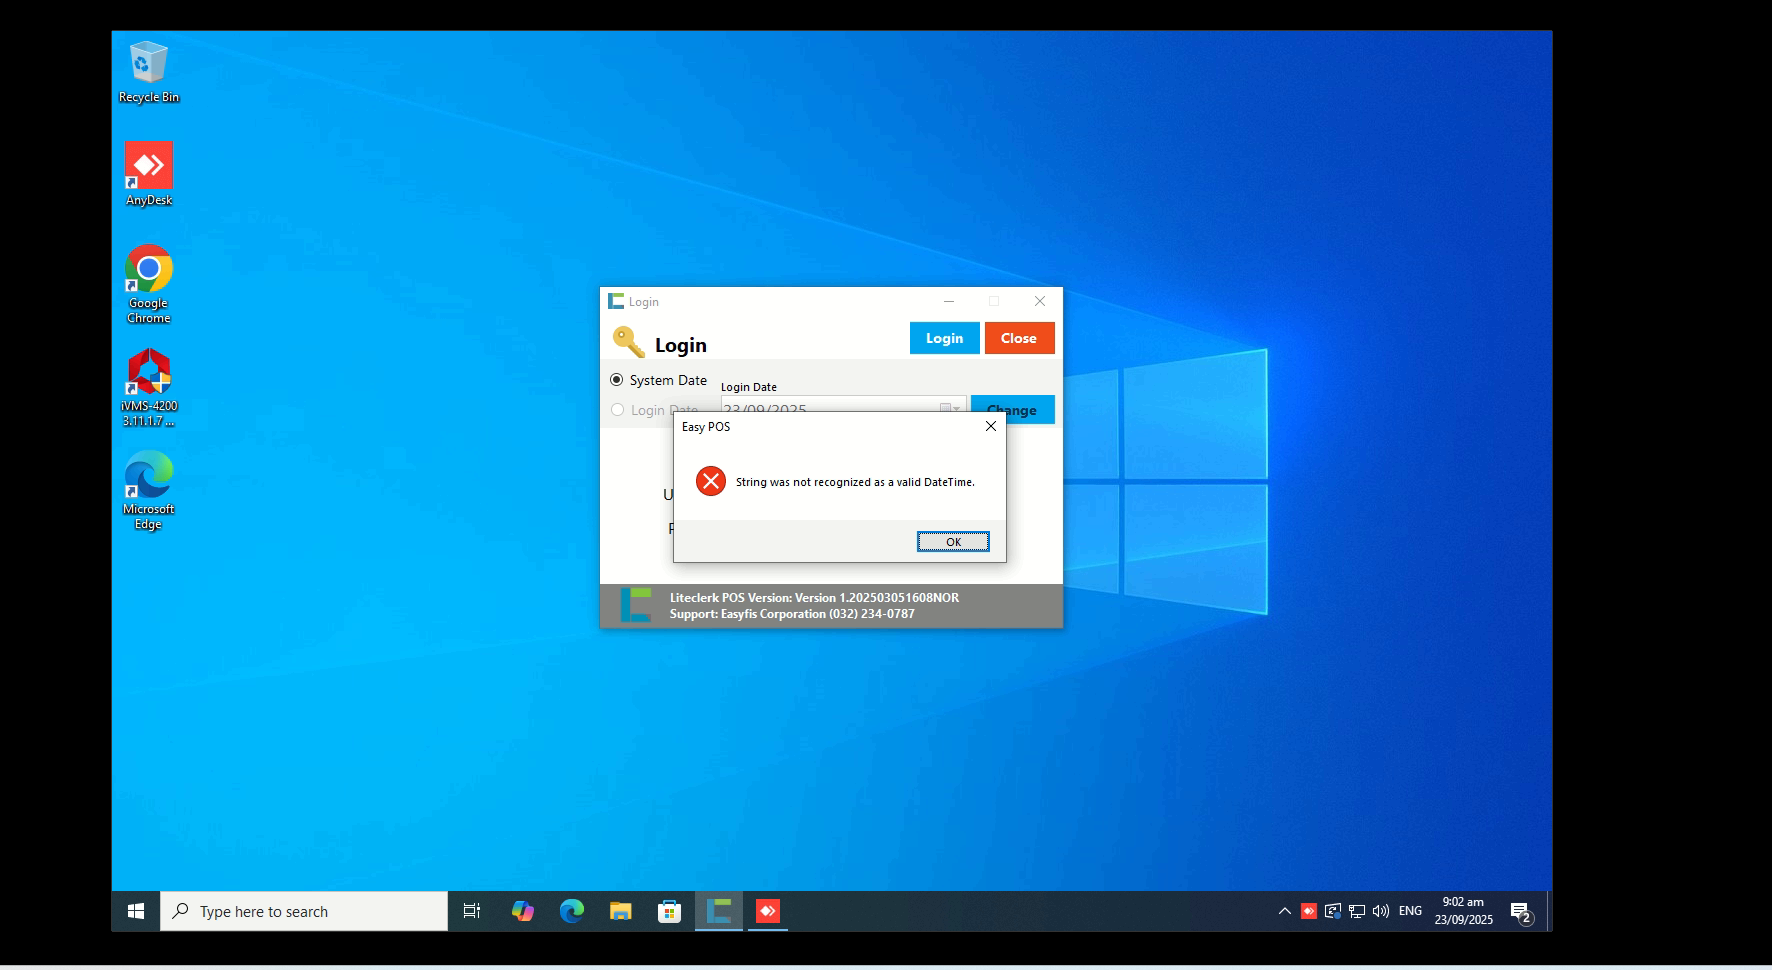
Task: Launch File Explorer from the taskbar
Action: (x=620, y=911)
